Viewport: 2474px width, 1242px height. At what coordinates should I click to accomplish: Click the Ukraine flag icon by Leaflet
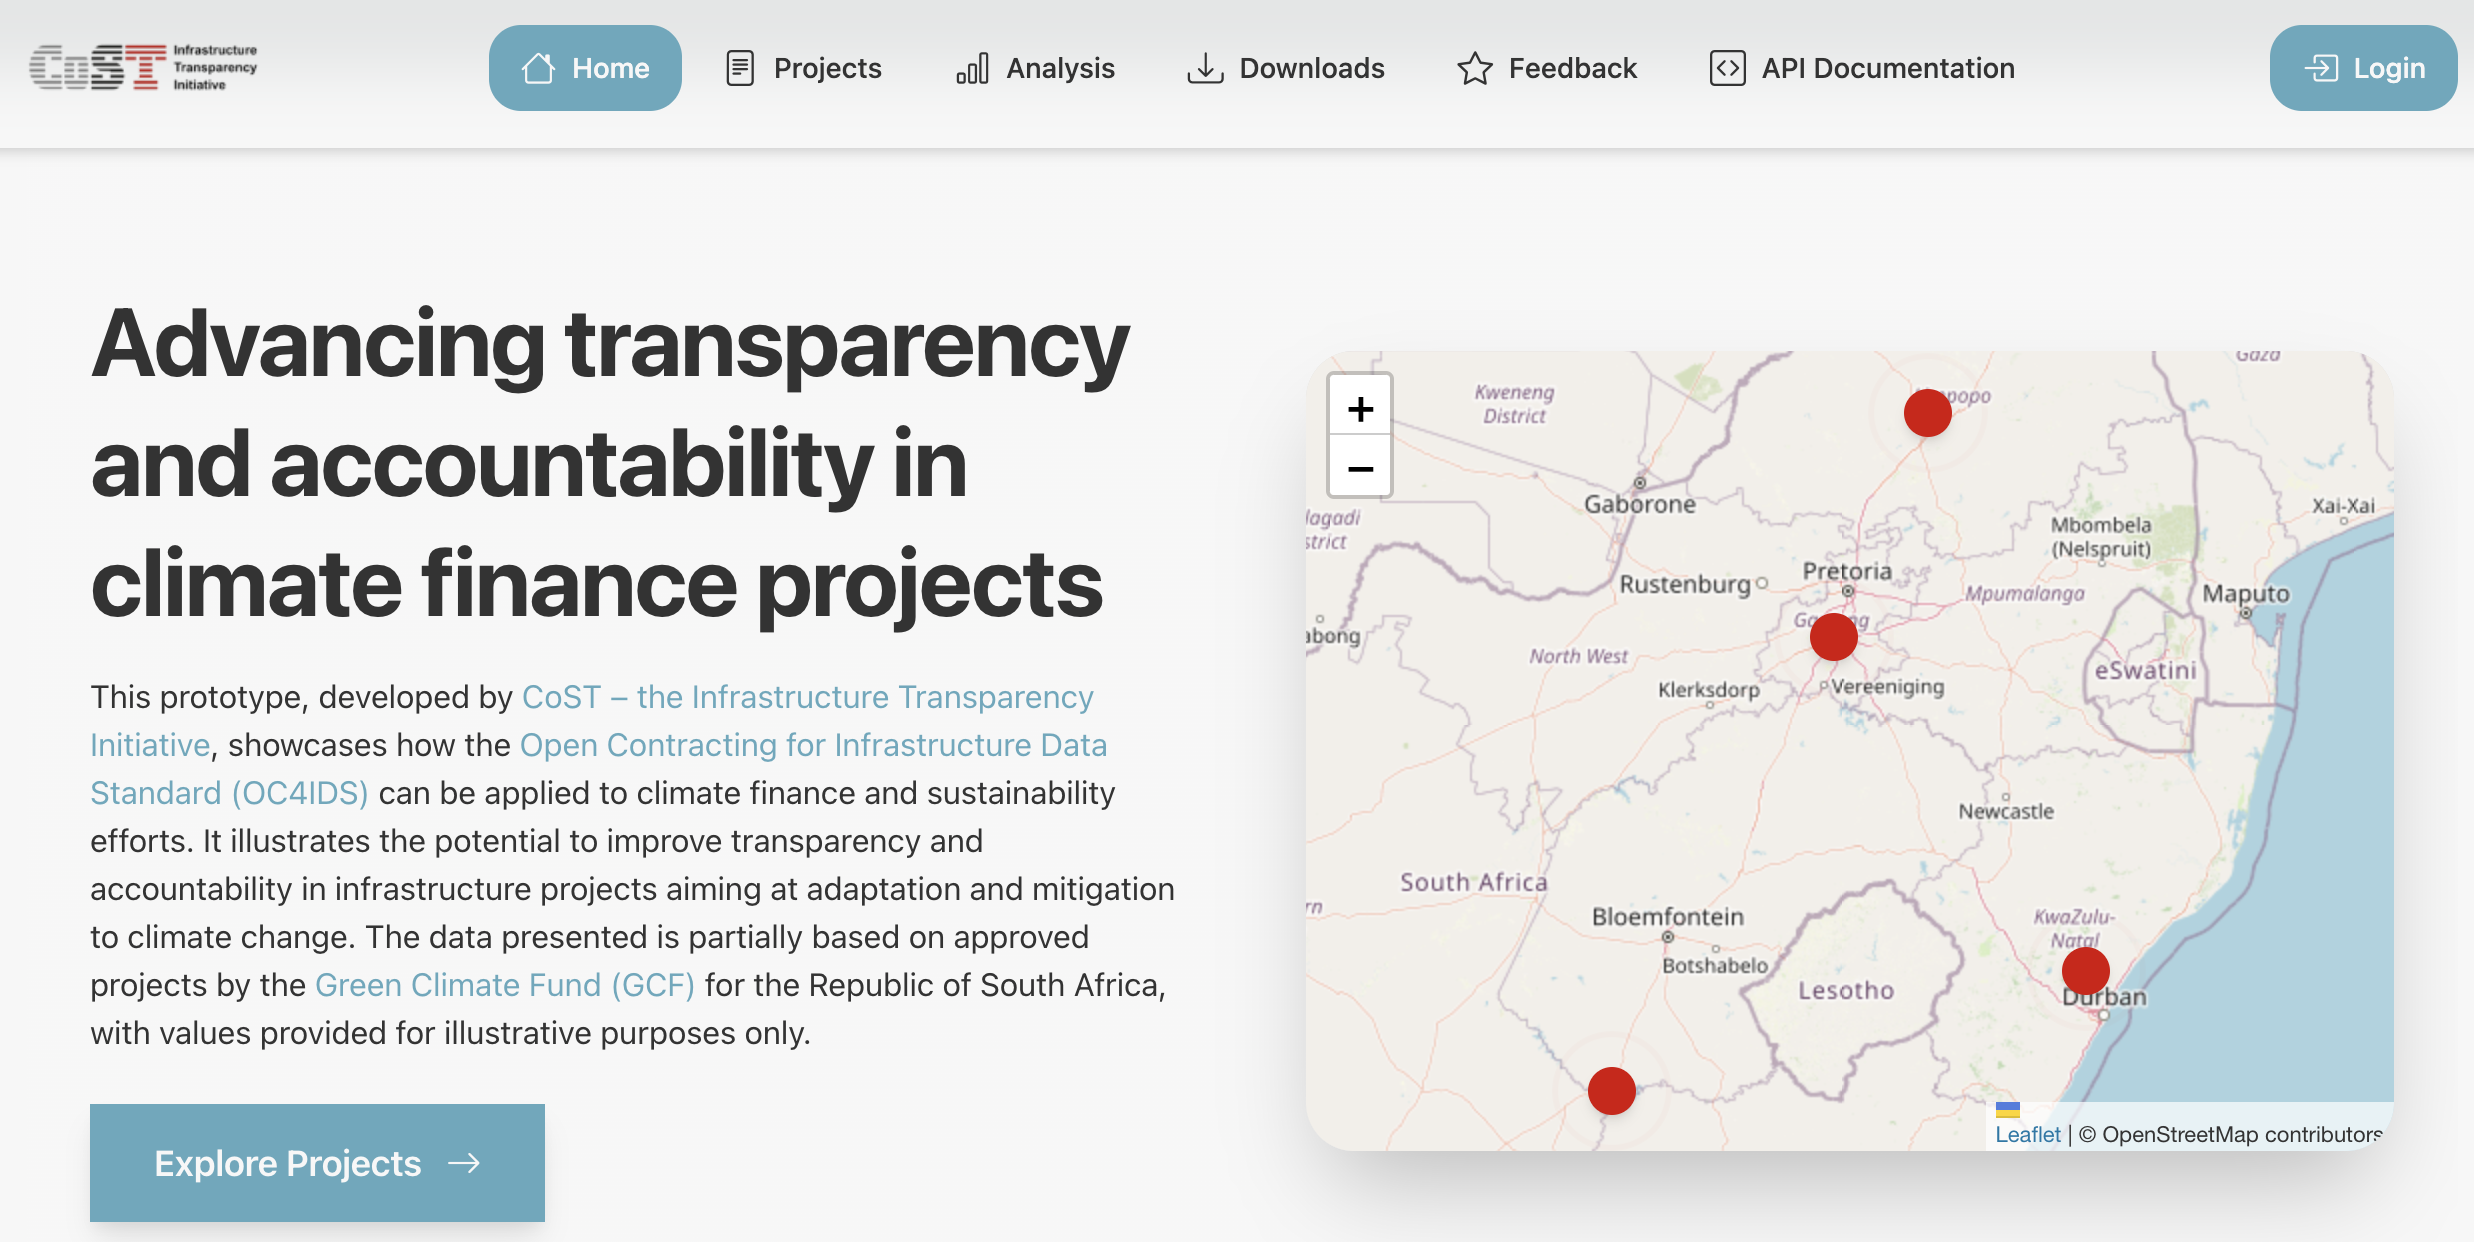(2008, 1110)
